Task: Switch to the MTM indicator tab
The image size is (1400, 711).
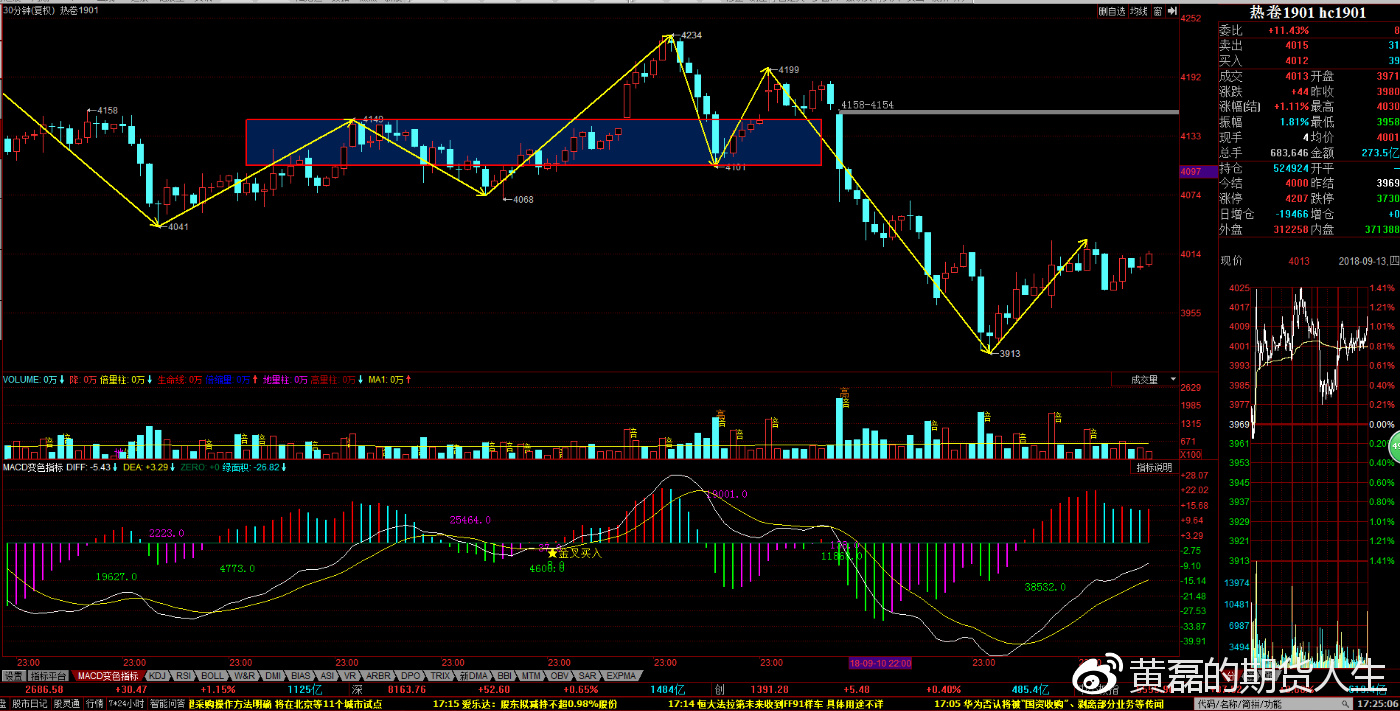Action: [532, 676]
